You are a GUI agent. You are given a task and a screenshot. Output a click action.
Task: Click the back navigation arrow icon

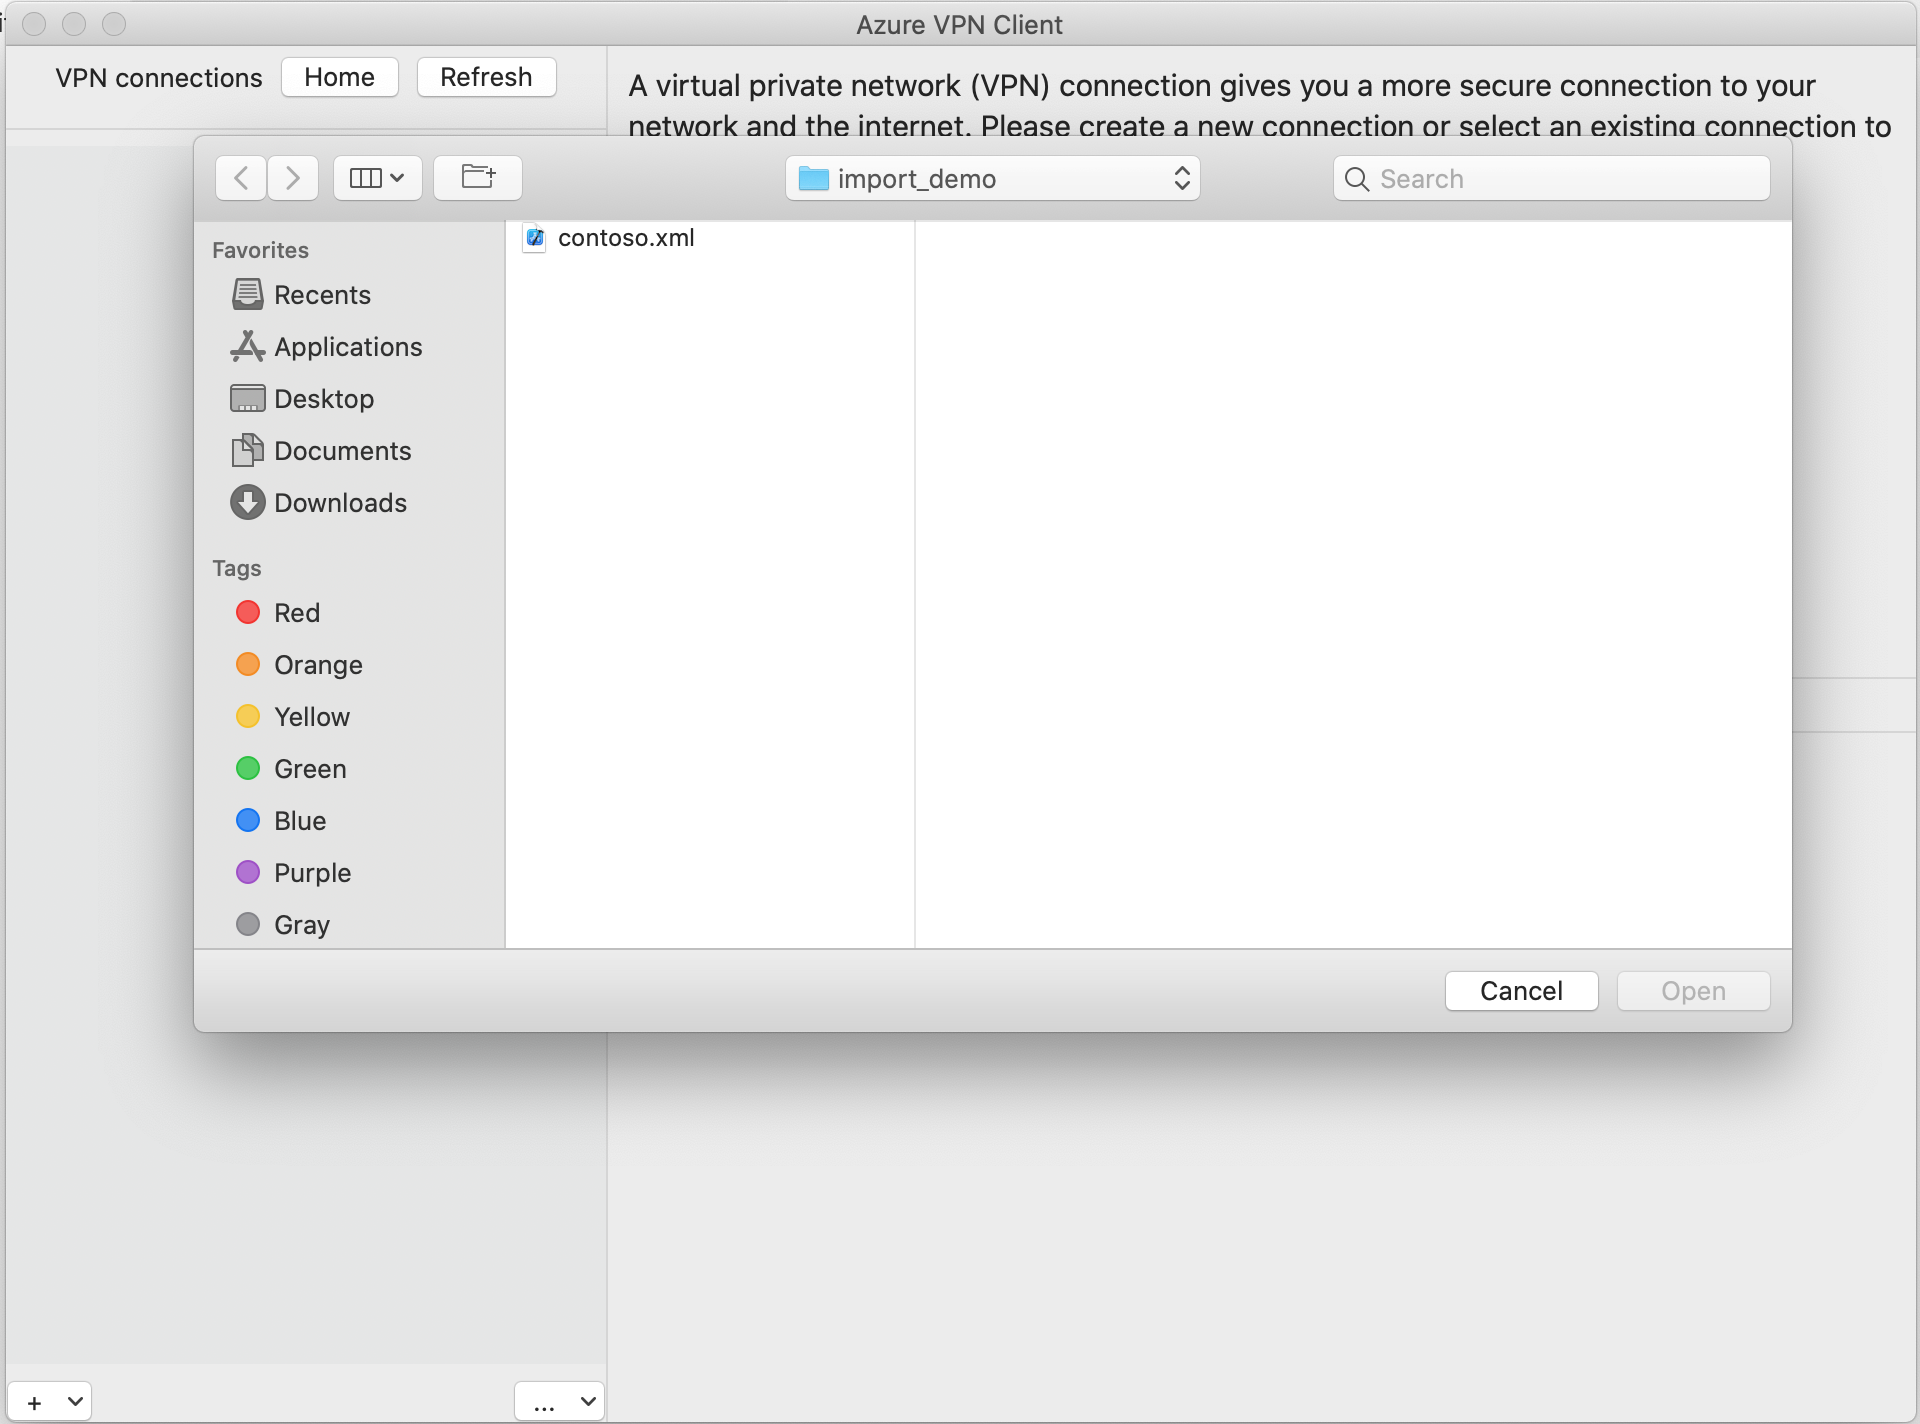(239, 178)
